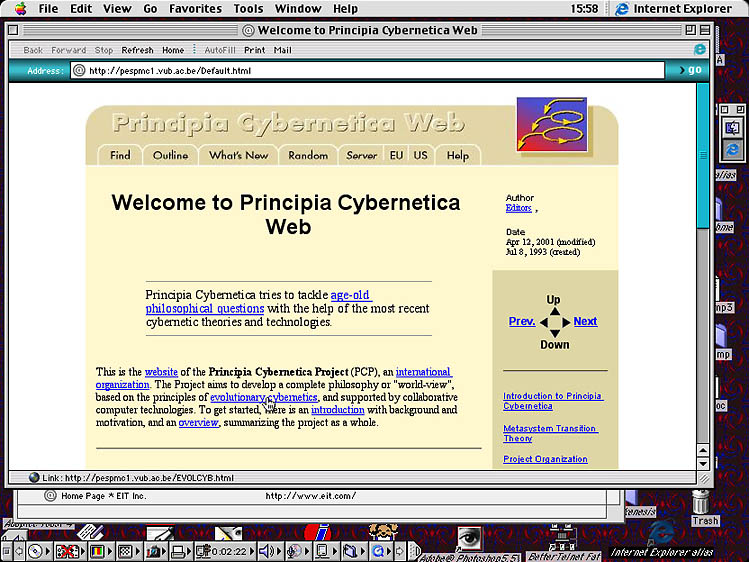Viewport: 749px width, 562px height.
Task: Click the Principia Cybernetica arrows logo
Action: [552, 124]
